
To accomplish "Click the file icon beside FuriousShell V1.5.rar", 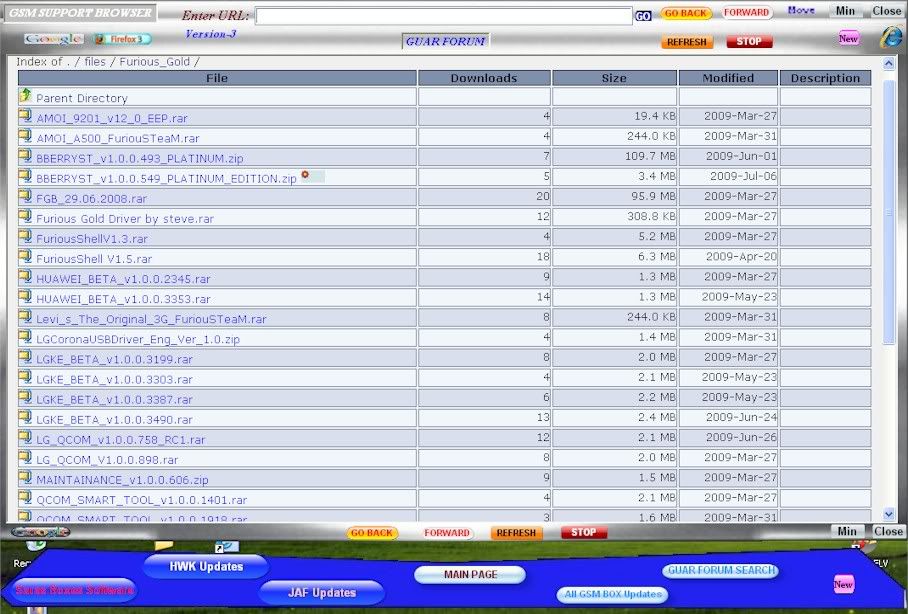I will [25, 257].
